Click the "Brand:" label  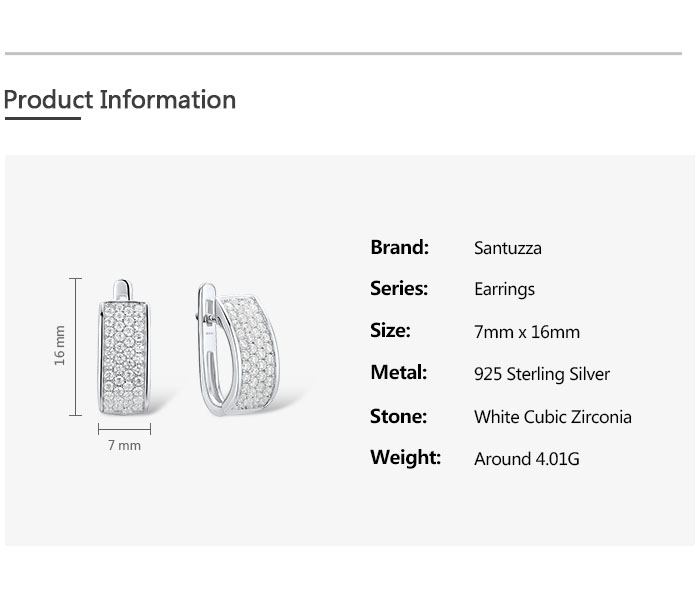[x=399, y=247]
